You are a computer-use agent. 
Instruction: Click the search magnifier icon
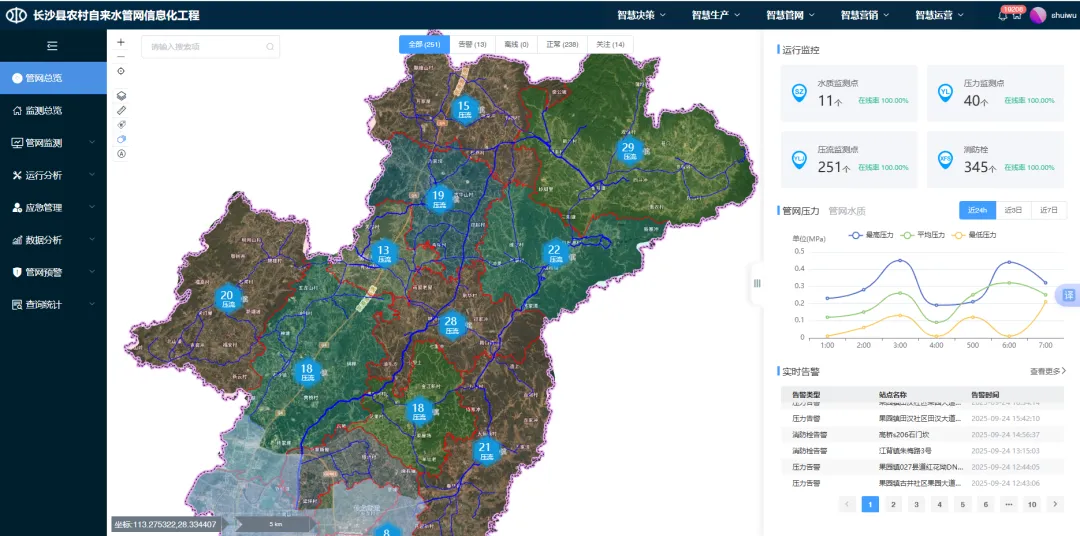point(270,47)
